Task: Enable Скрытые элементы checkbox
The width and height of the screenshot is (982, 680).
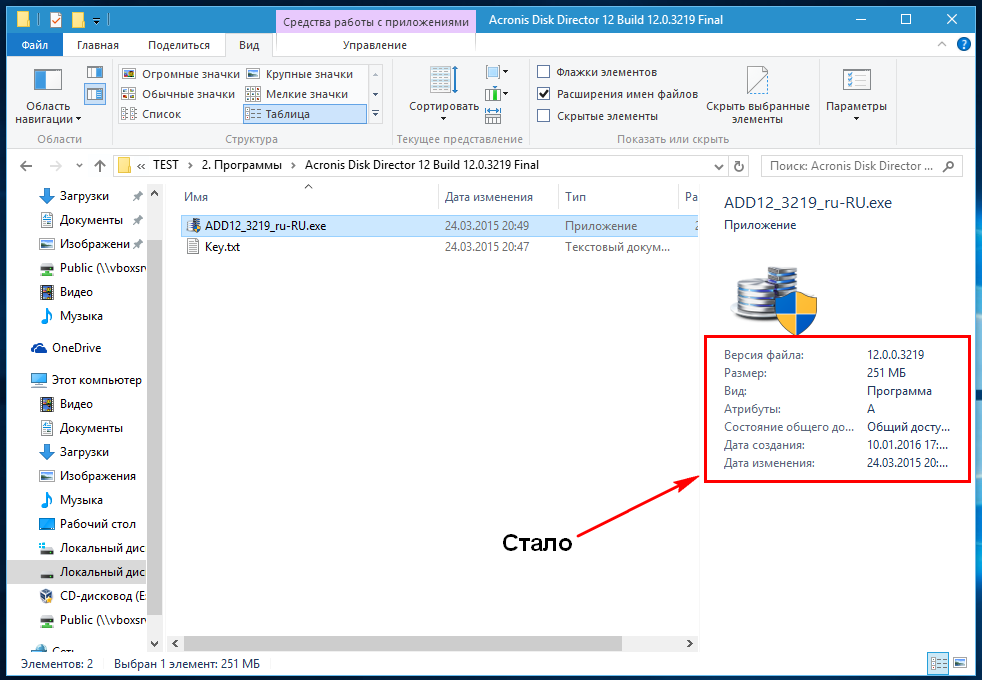Action: pyautogui.click(x=544, y=116)
